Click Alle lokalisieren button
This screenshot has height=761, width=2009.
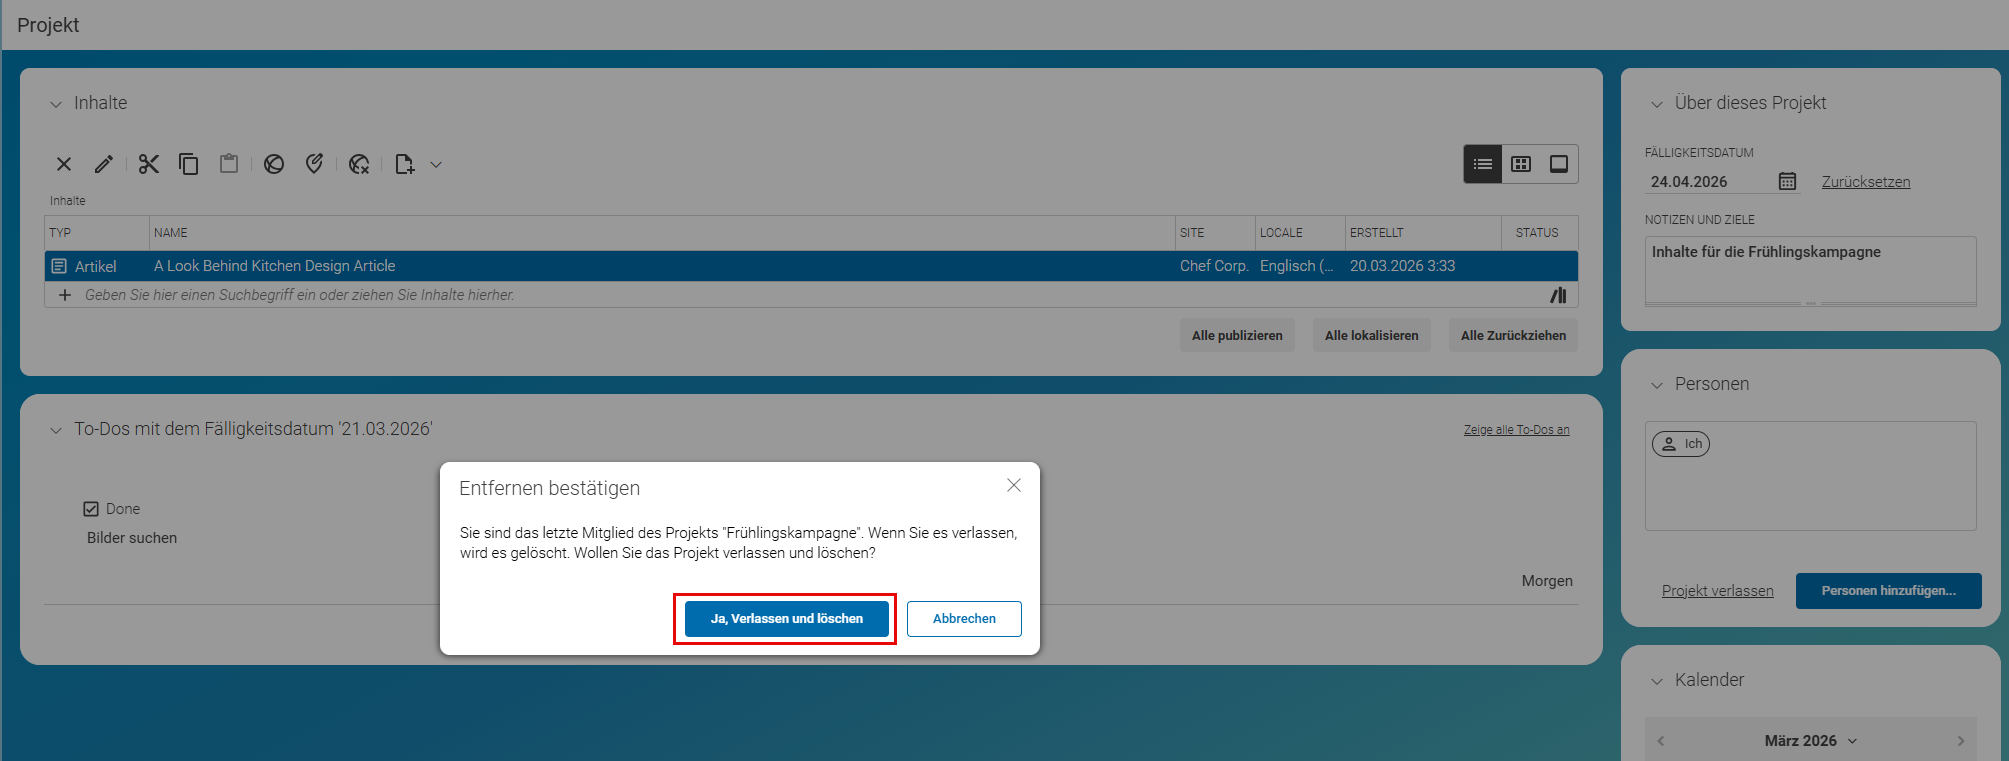1371,336
